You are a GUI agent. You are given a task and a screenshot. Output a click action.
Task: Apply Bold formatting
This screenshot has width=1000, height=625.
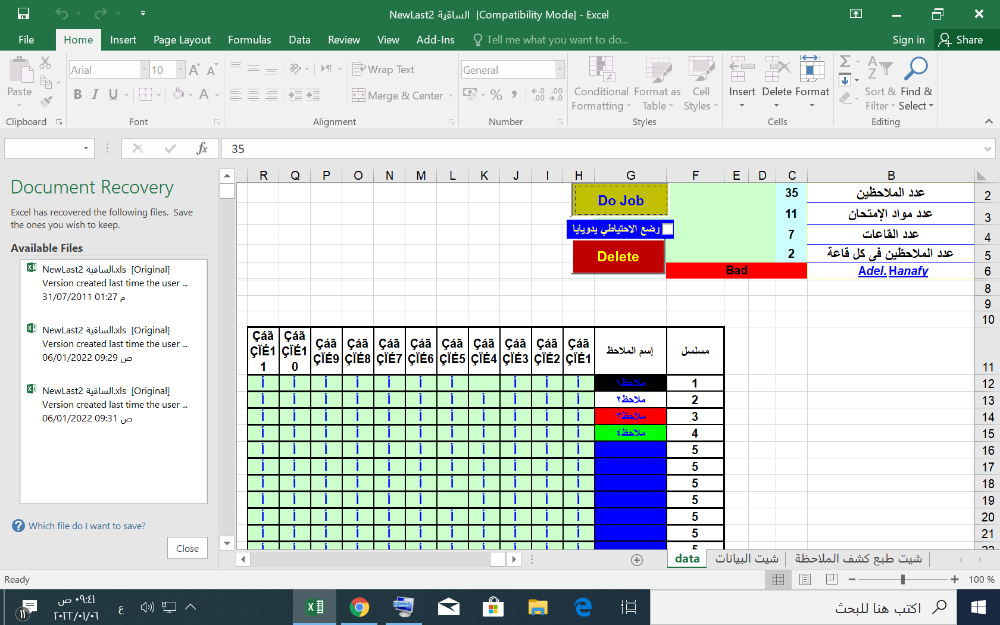pos(77,94)
